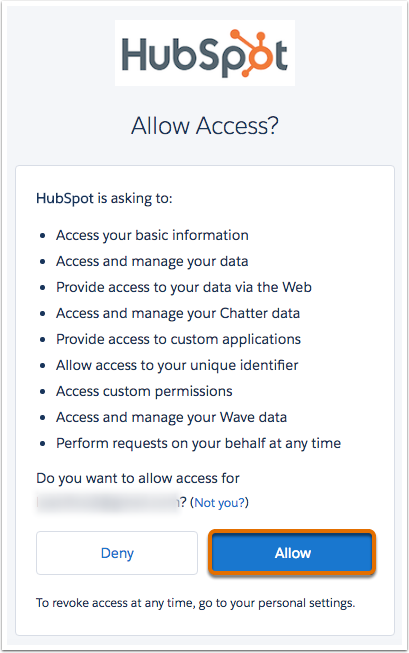The image size is (409, 653).
Task: Click "Access and manage your Wave data"
Action: click(172, 417)
